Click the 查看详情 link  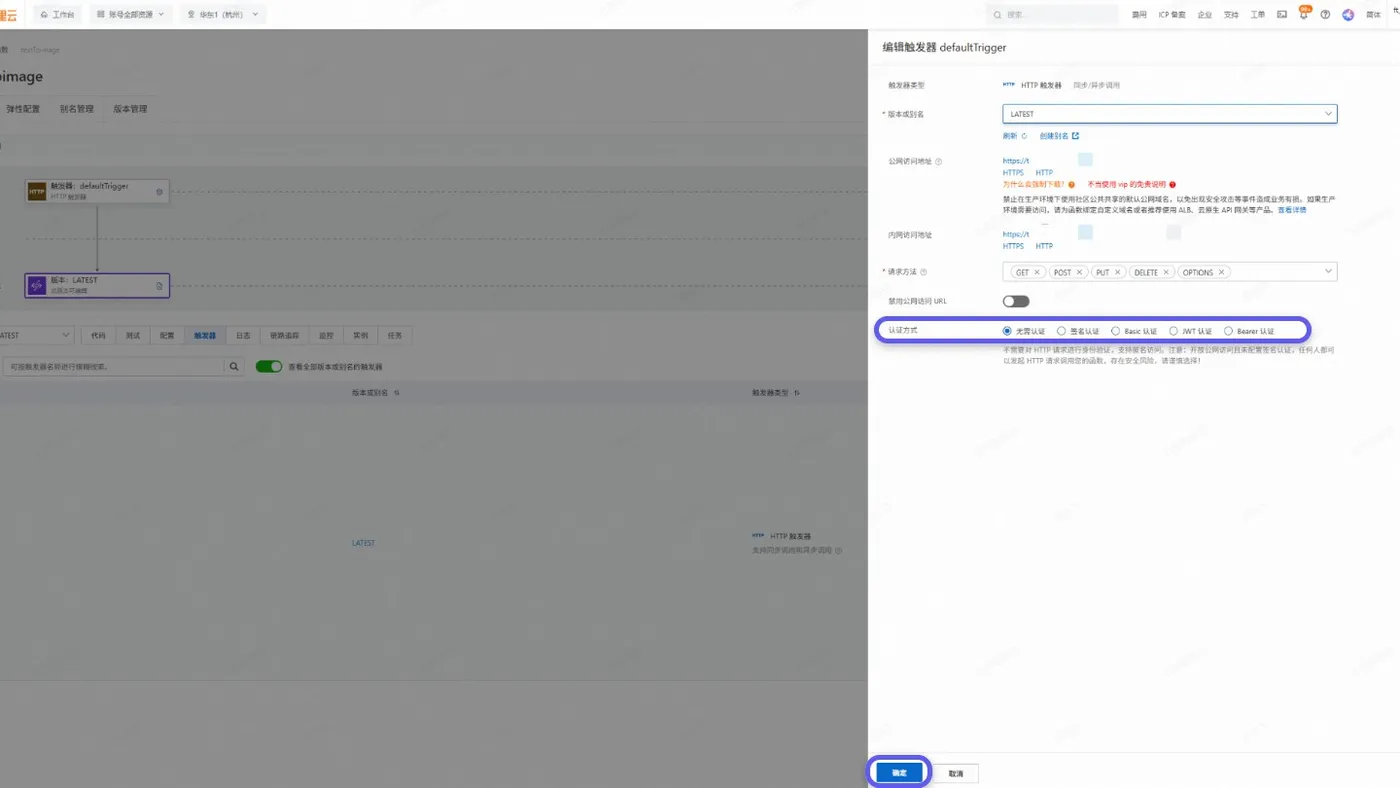click(x=1292, y=210)
